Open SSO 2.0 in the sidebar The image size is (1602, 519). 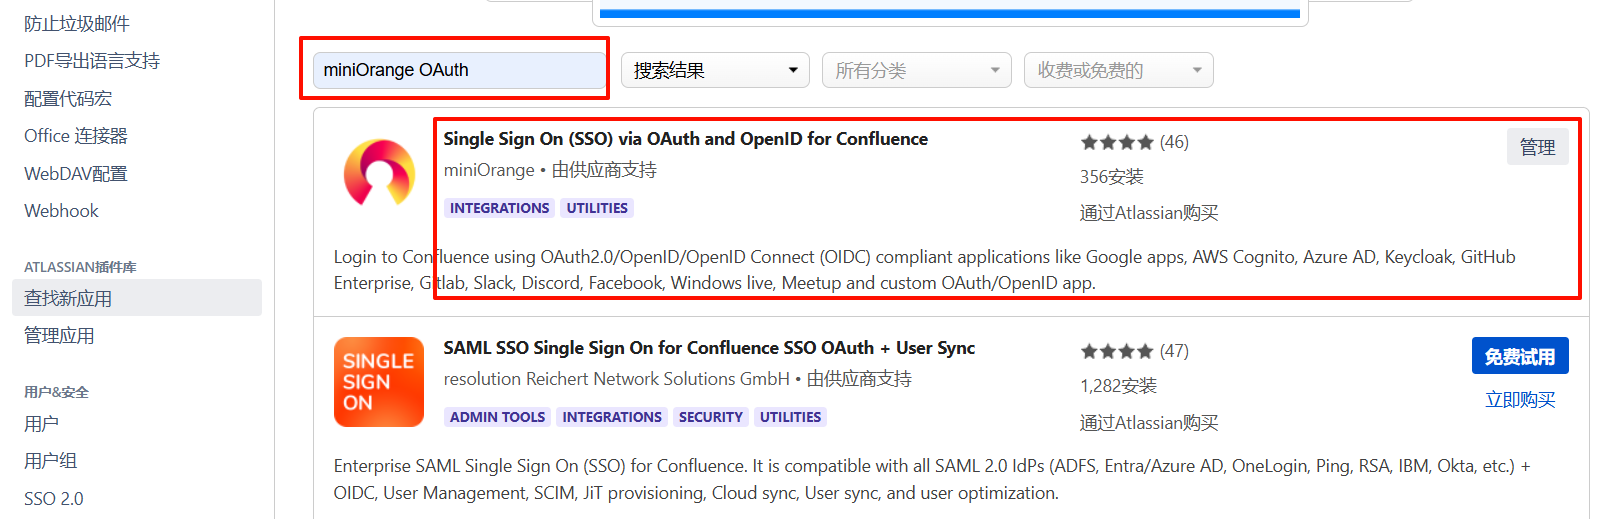pyautogui.click(x=54, y=499)
